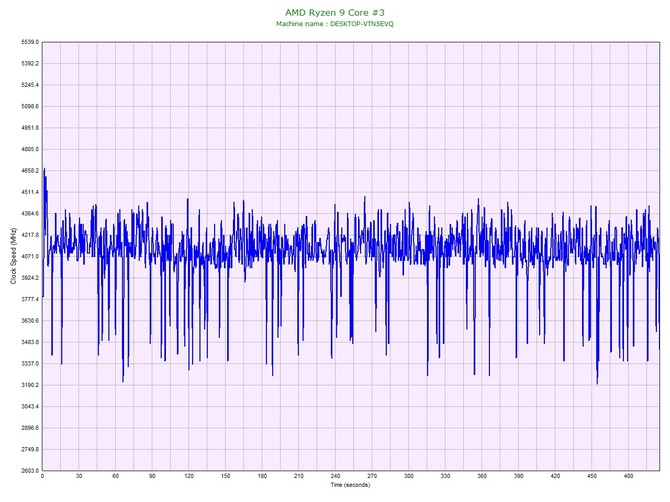Click the 300 tick on time axis
Viewport: 670px width, 502px height.
point(409,476)
